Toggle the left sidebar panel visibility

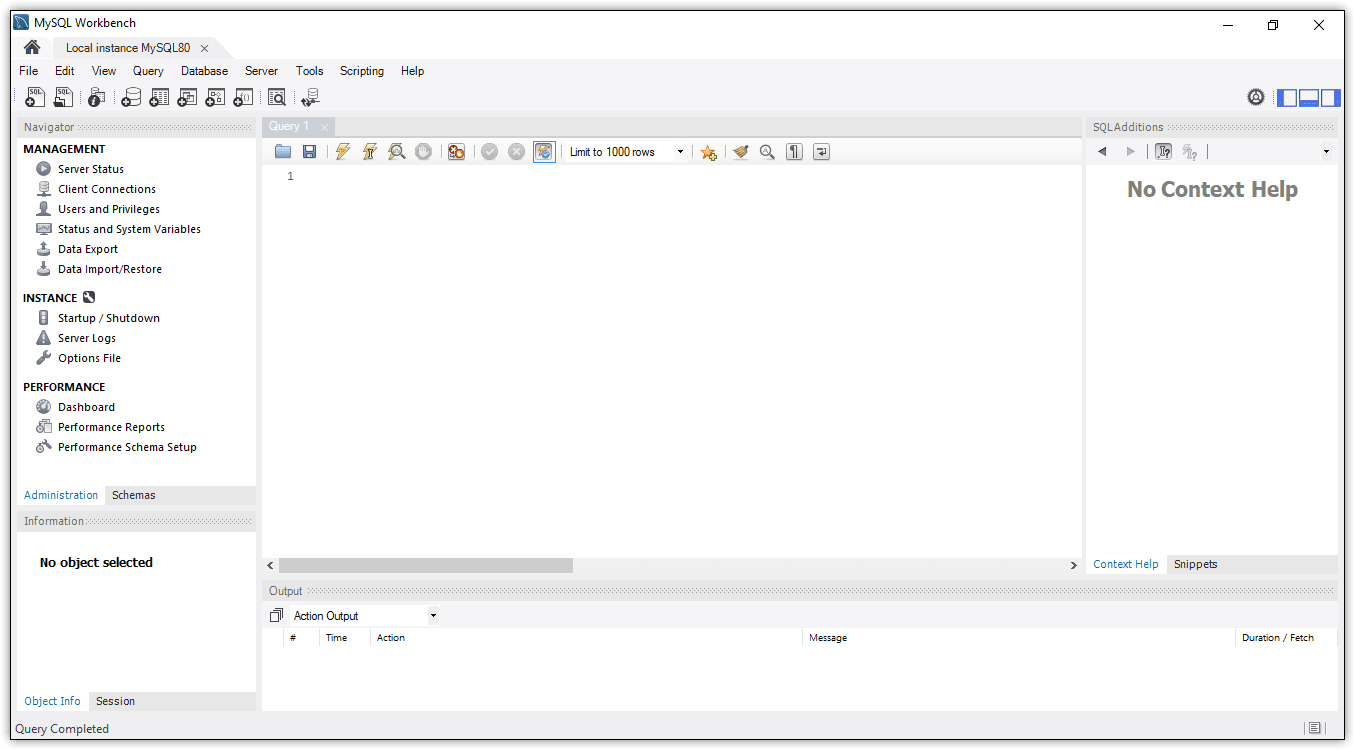pos(1287,98)
